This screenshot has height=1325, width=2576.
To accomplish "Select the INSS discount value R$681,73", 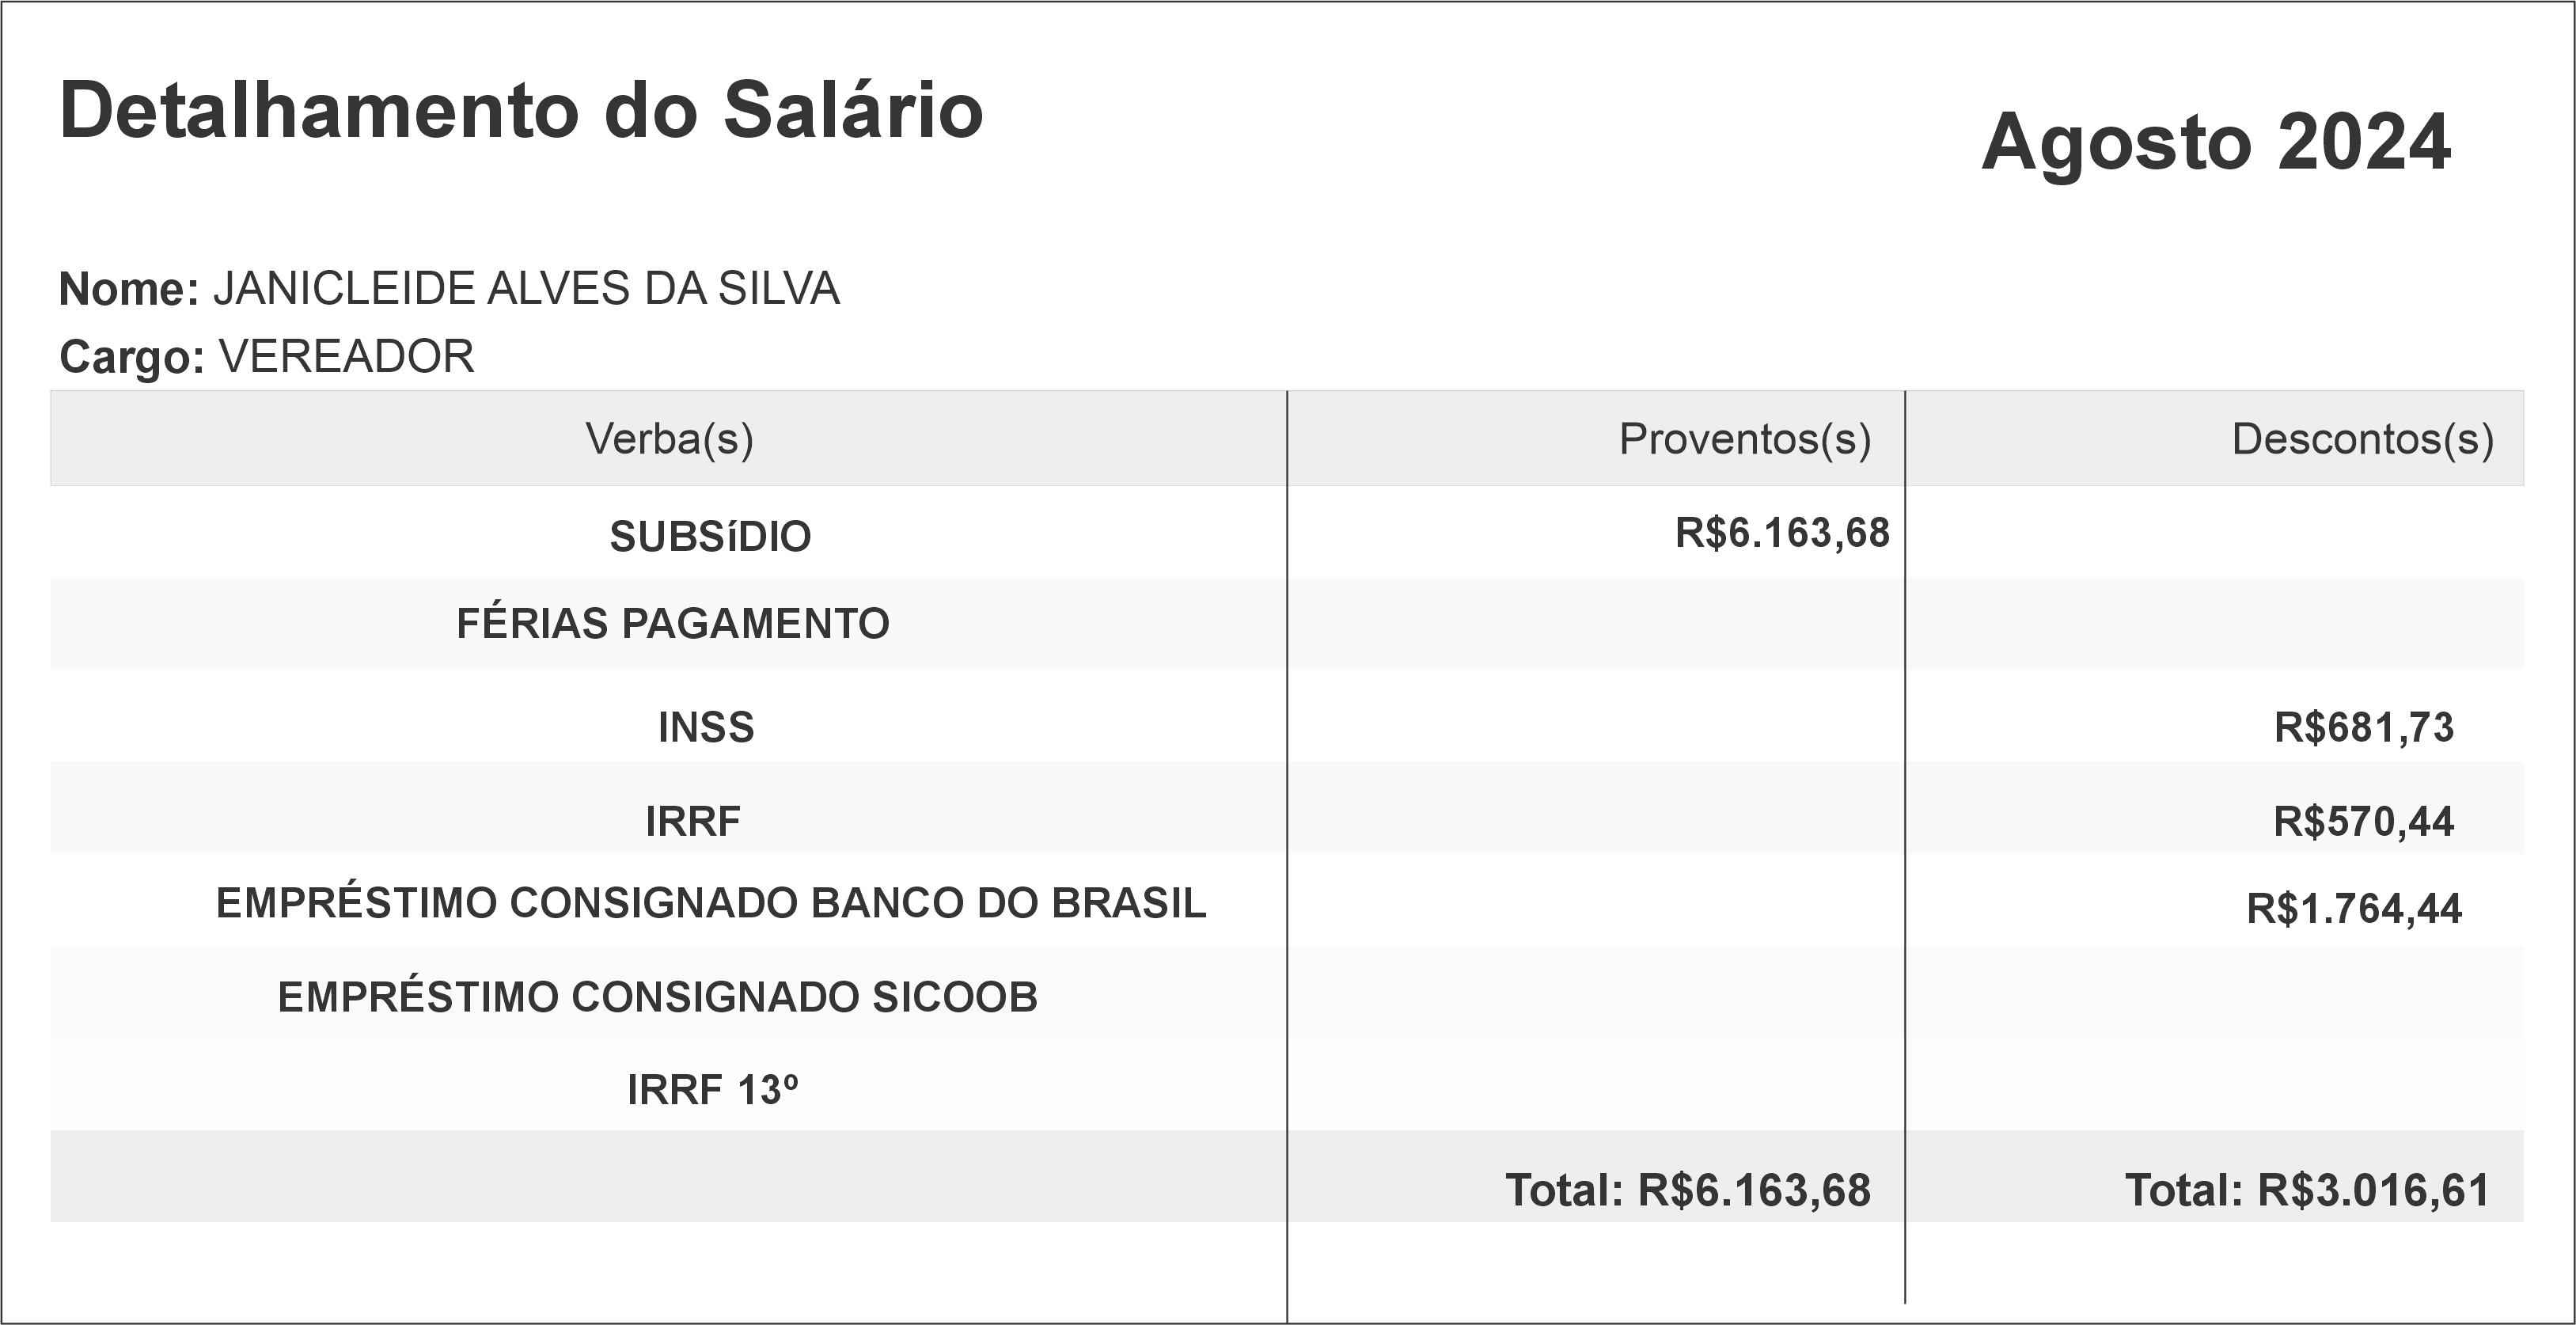I will (2363, 728).
